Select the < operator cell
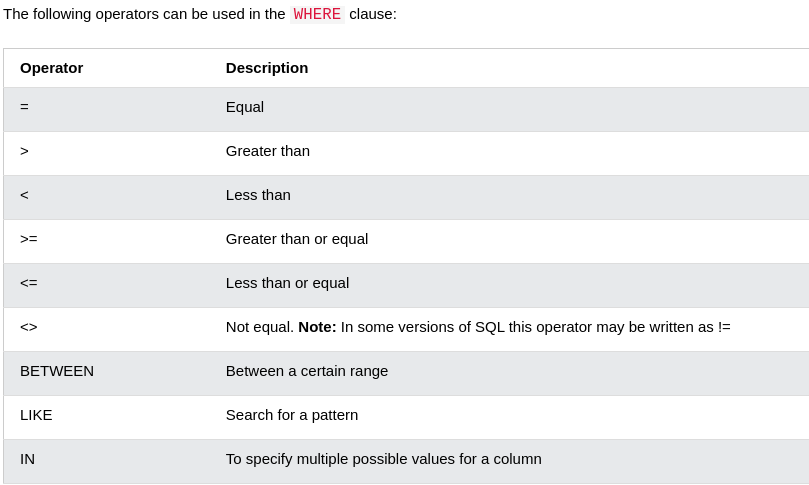The height and width of the screenshot is (485, 809). [x=24, y=195]
